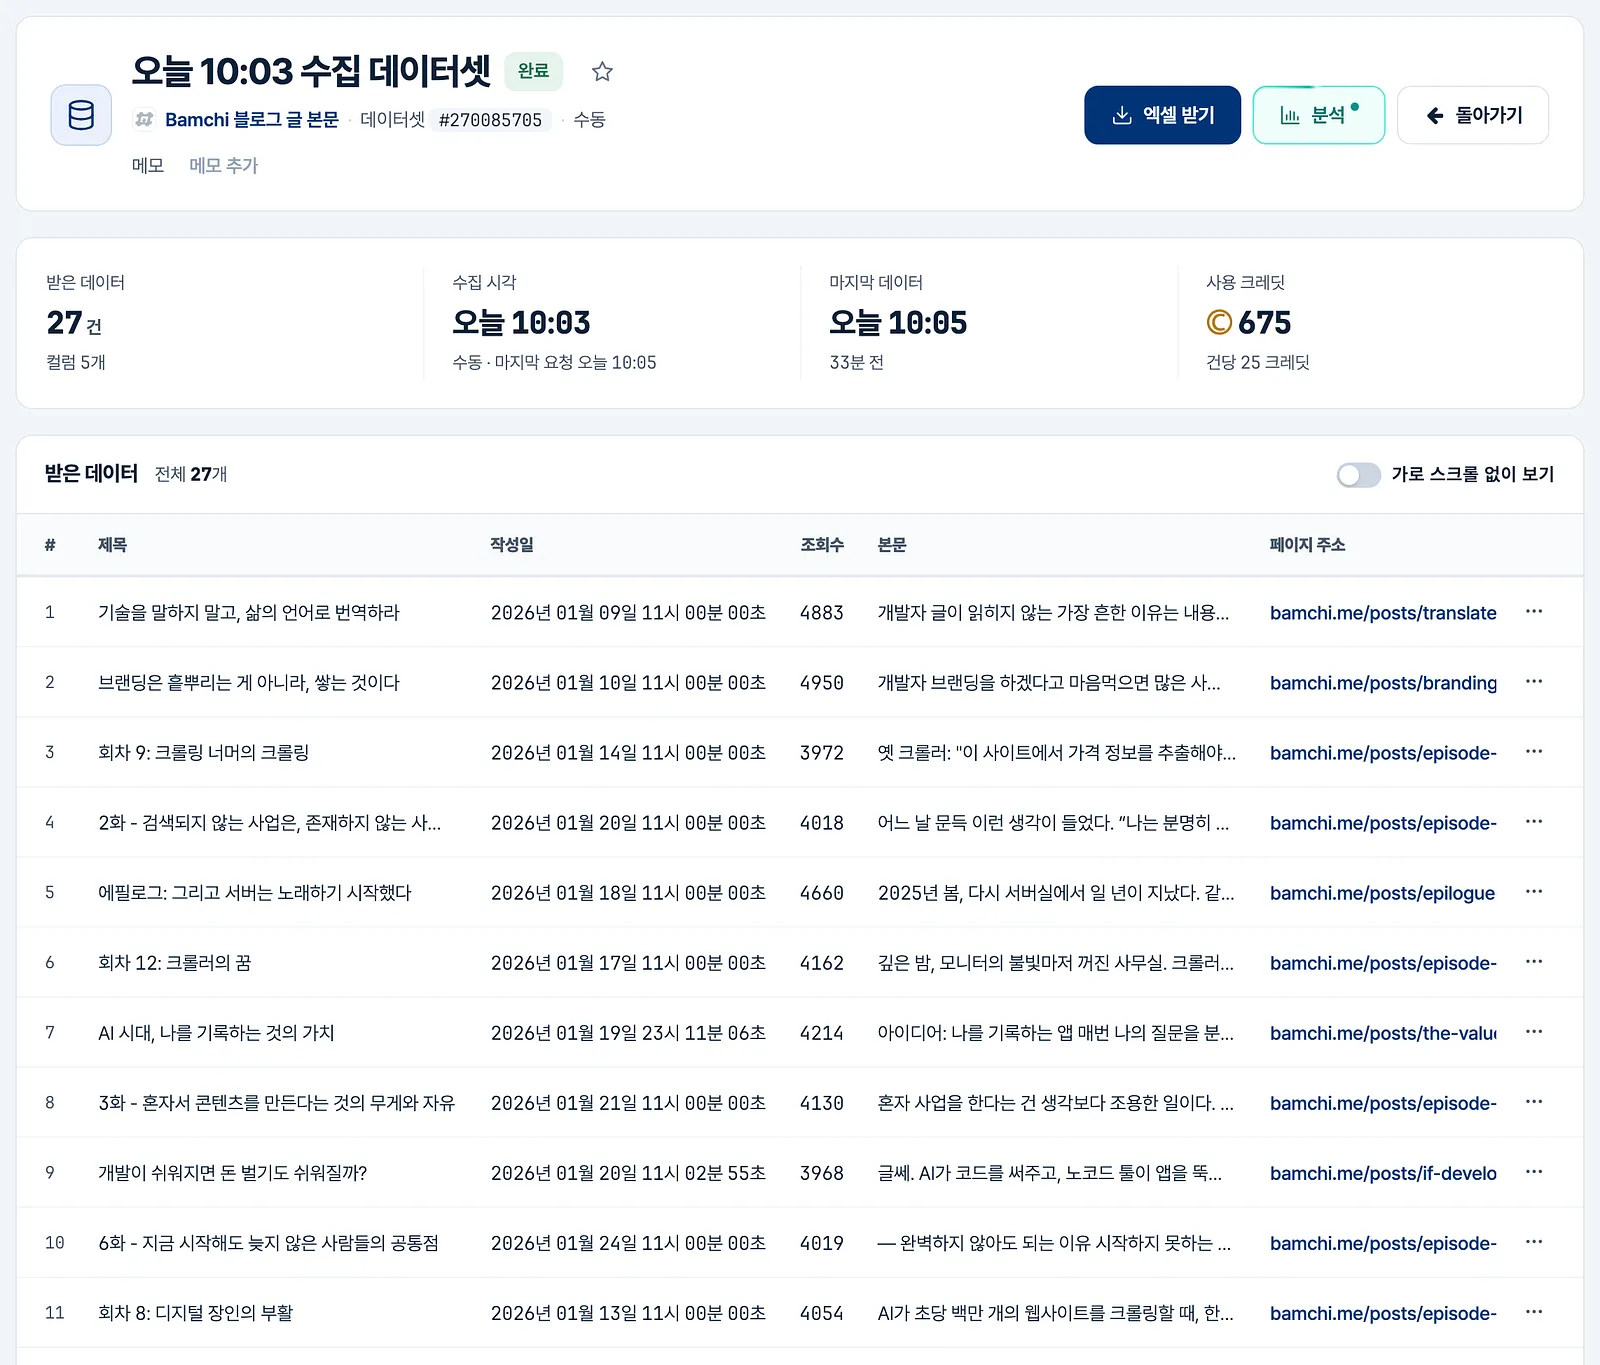Select title 에필로그: 그리고 서버는 노래하기 시작했다

click(255, 892)
